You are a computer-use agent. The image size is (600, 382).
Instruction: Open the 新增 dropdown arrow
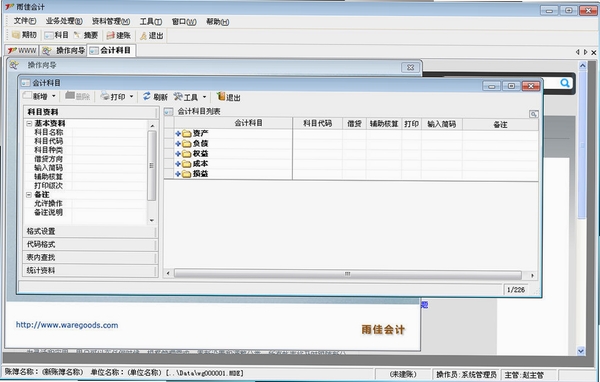pos(54,96)
